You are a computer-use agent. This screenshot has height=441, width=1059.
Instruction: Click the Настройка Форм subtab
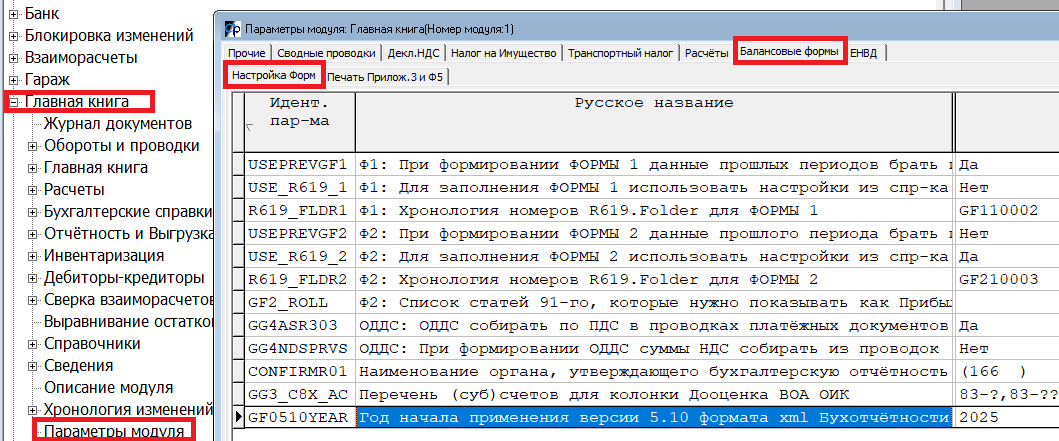[274, 75]
